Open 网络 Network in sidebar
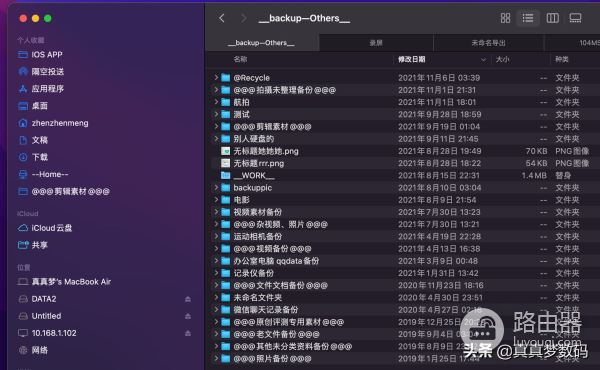 point(39,350)
